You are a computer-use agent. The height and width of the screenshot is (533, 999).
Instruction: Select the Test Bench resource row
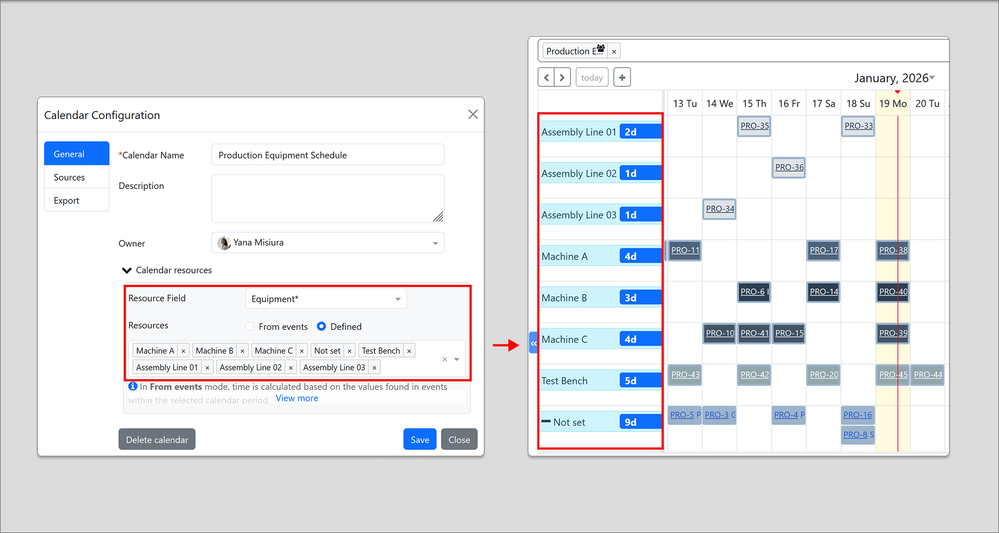click(x=601, y=380)
